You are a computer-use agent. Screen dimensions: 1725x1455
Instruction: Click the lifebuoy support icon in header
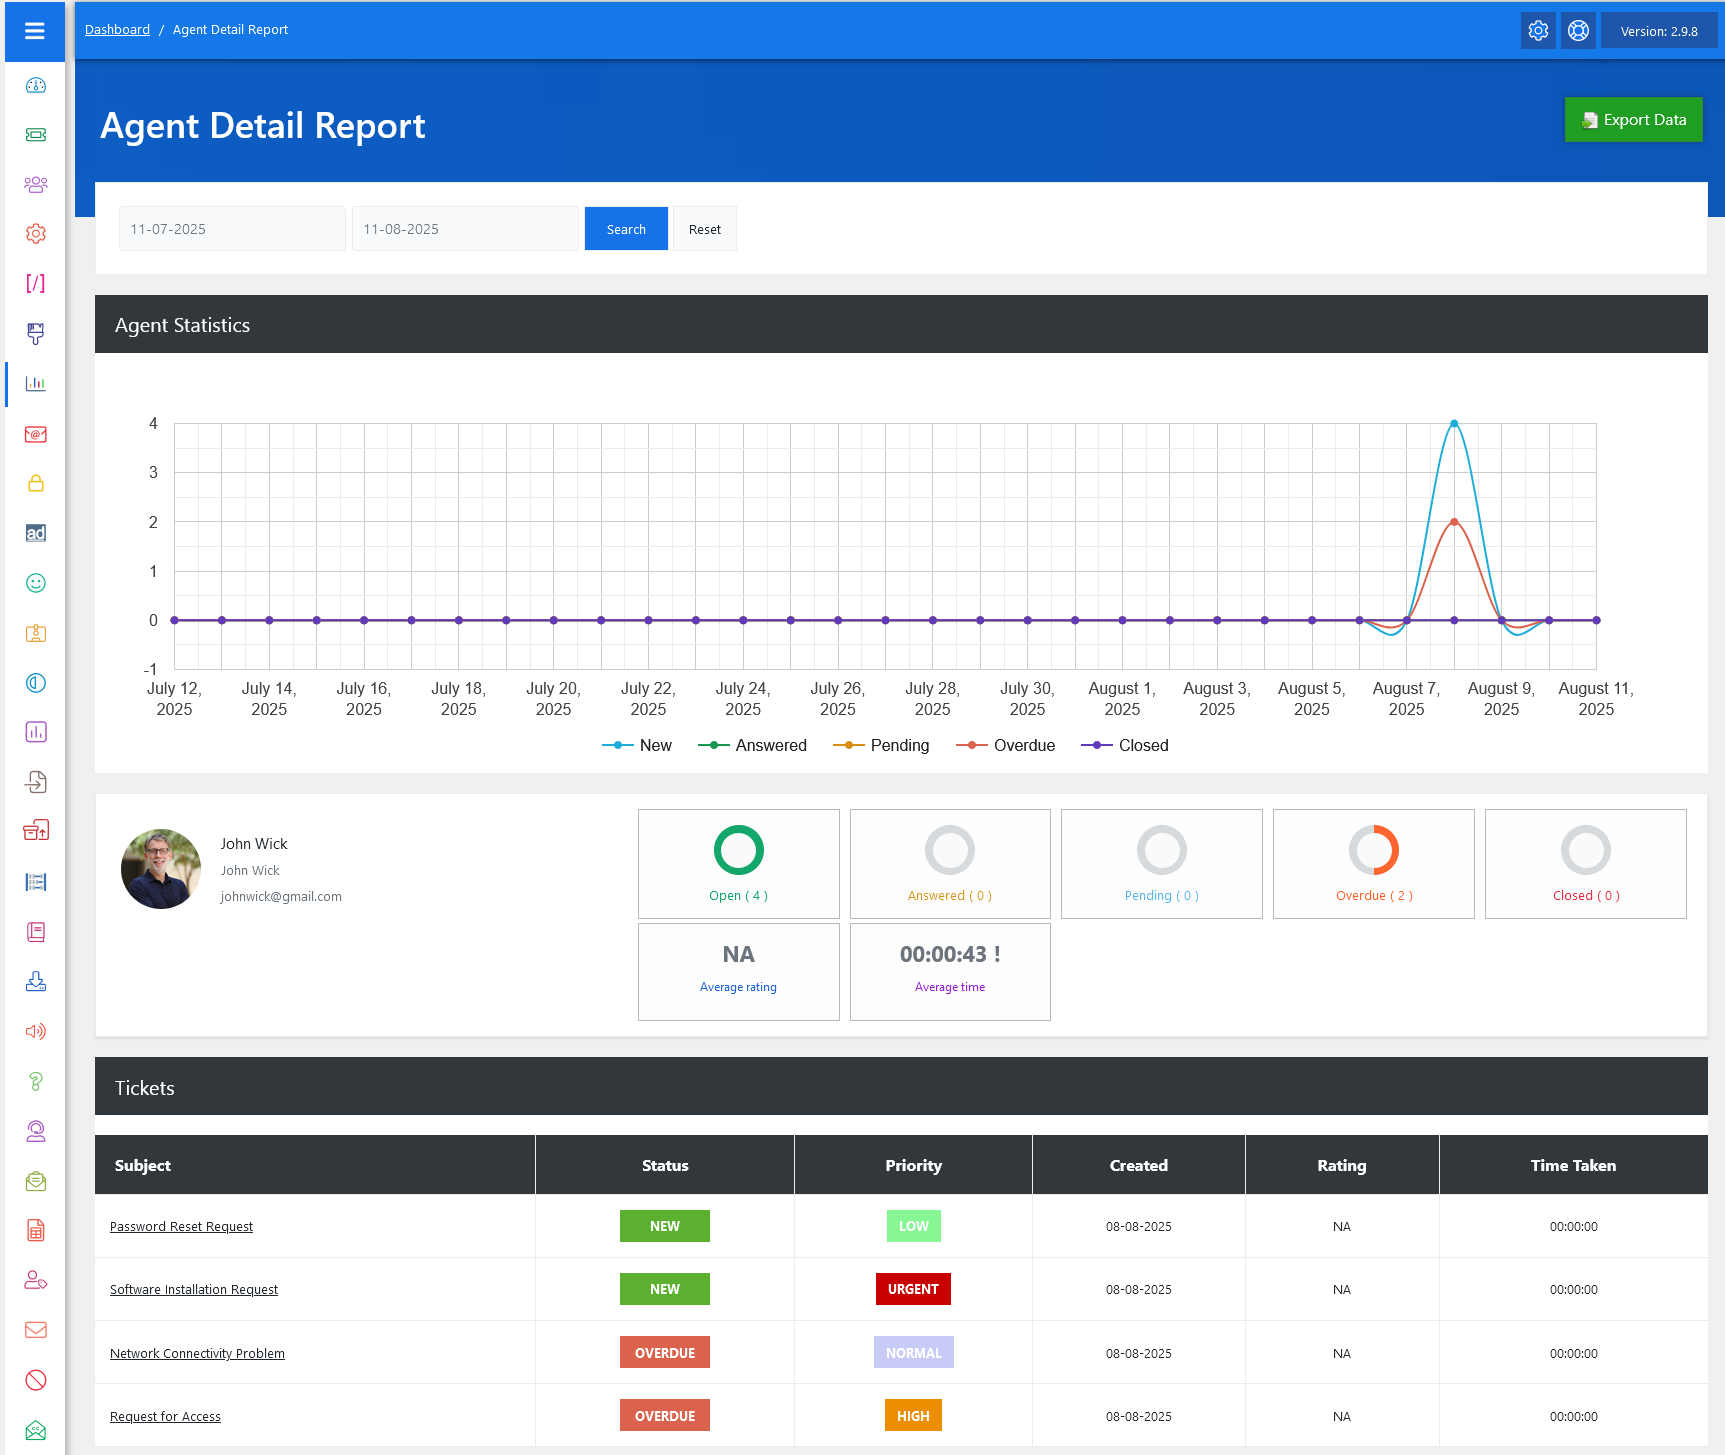pyautogui.click(x=1578, y=31)
